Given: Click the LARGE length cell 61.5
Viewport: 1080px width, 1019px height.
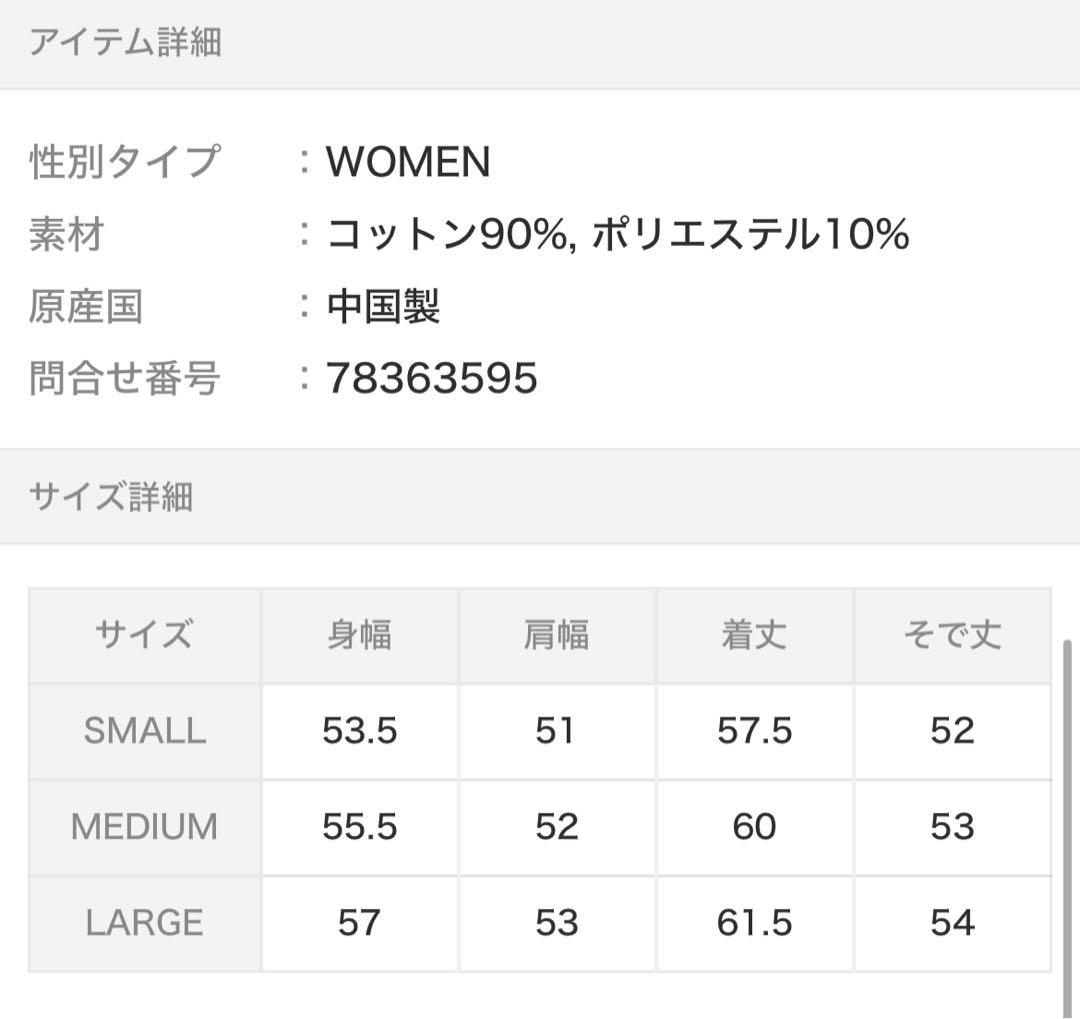Looking at the screenshot, I should (x=754, y=923).
